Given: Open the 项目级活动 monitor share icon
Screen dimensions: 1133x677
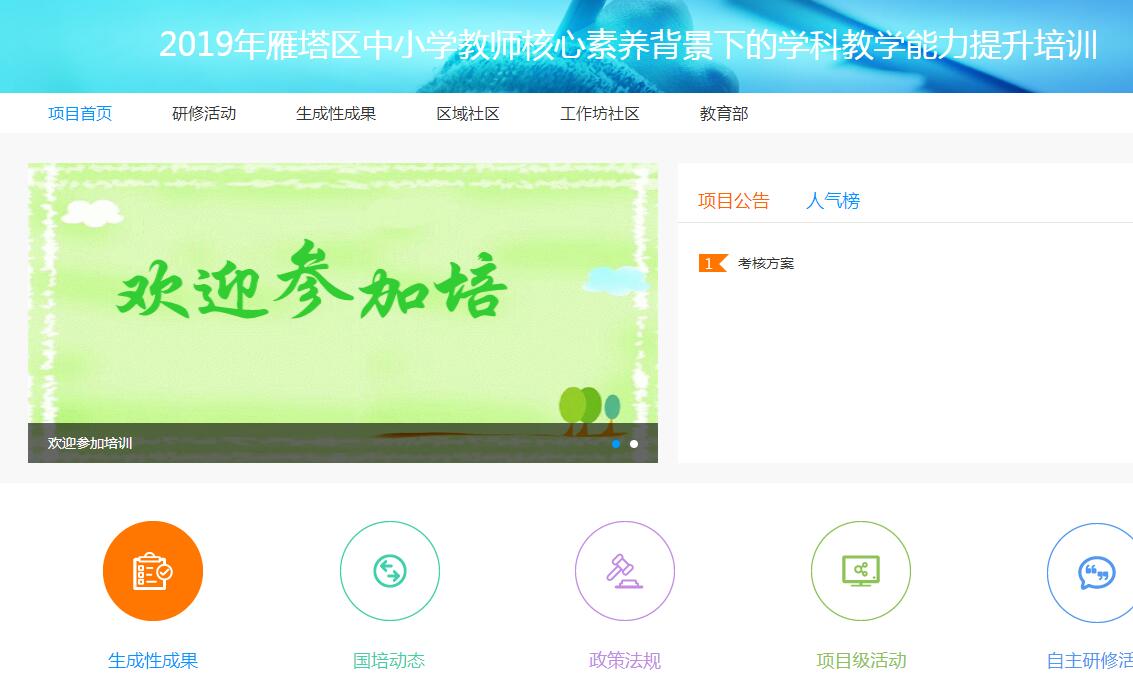Looking at the screenshot, I should click(x=860, y=570).
